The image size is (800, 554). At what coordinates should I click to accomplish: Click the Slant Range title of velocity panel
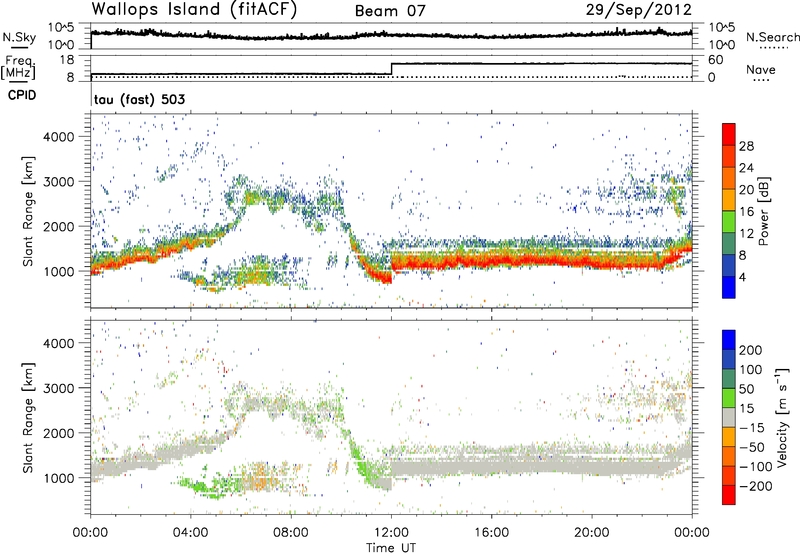click(x=28, y=417)
